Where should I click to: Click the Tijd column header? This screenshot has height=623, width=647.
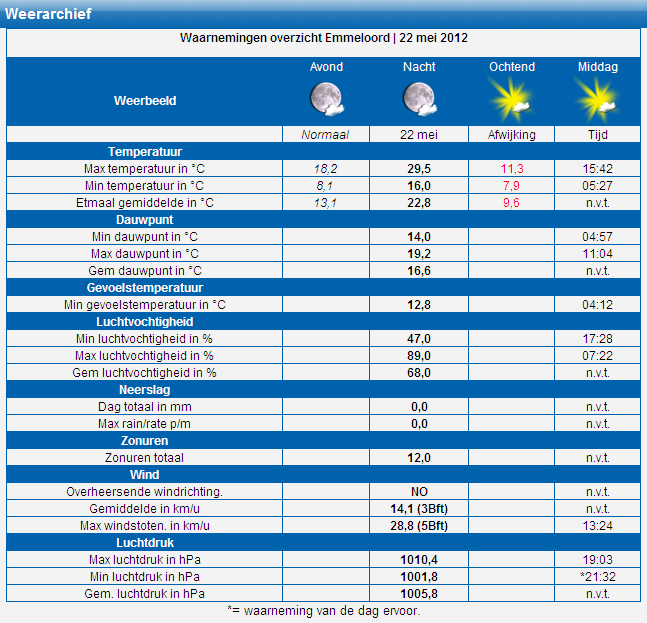click(597, 135)
